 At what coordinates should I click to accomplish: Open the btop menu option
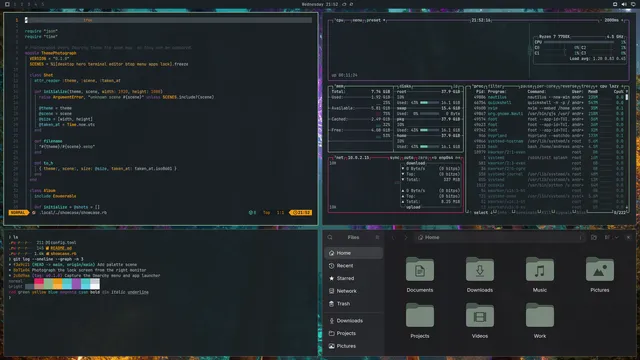click(357, 20)
